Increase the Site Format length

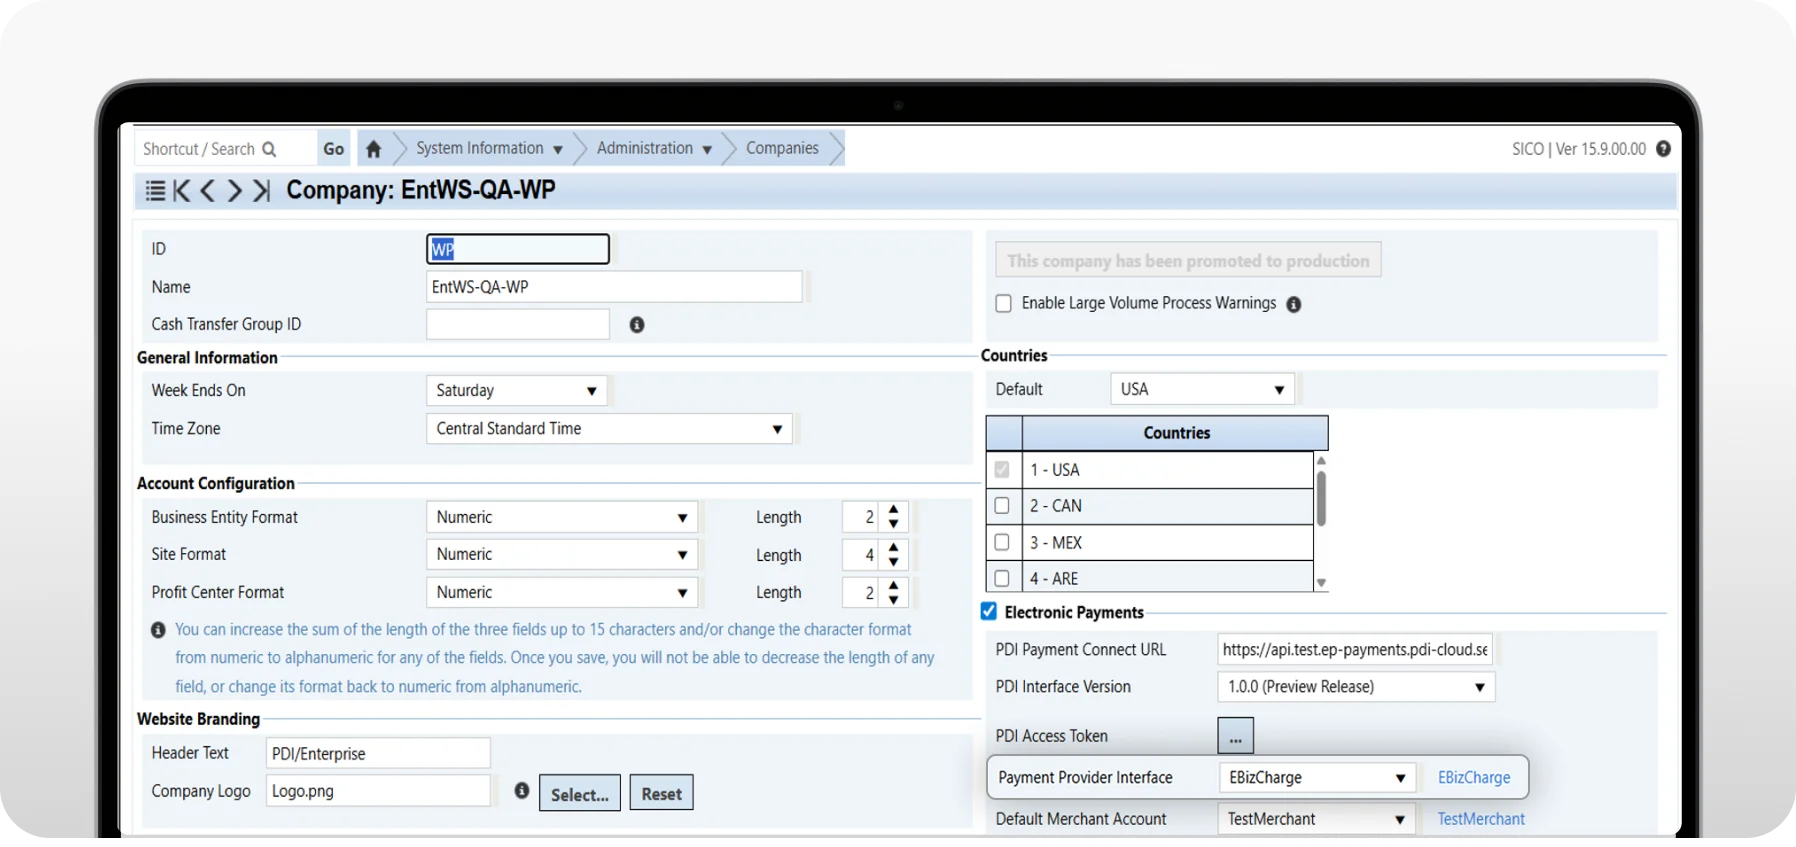pyautogui.click(x=893, y=547)
